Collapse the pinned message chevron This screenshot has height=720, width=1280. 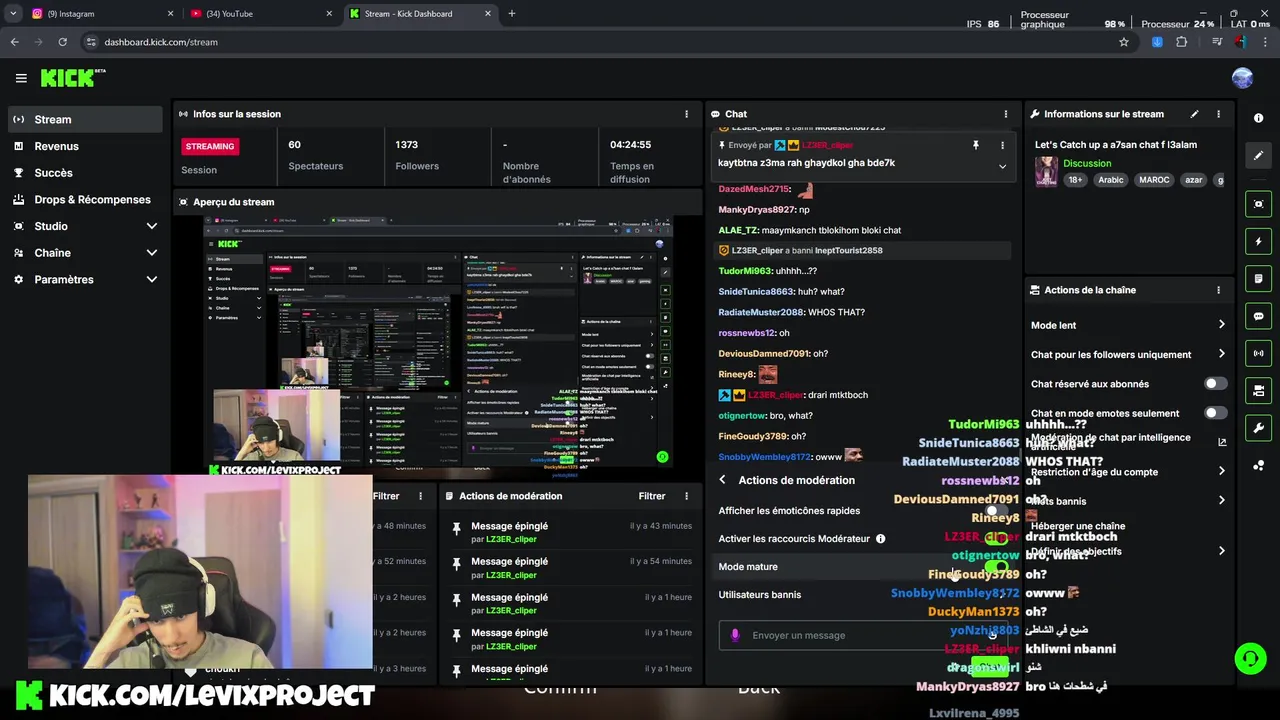point(1002,166)
